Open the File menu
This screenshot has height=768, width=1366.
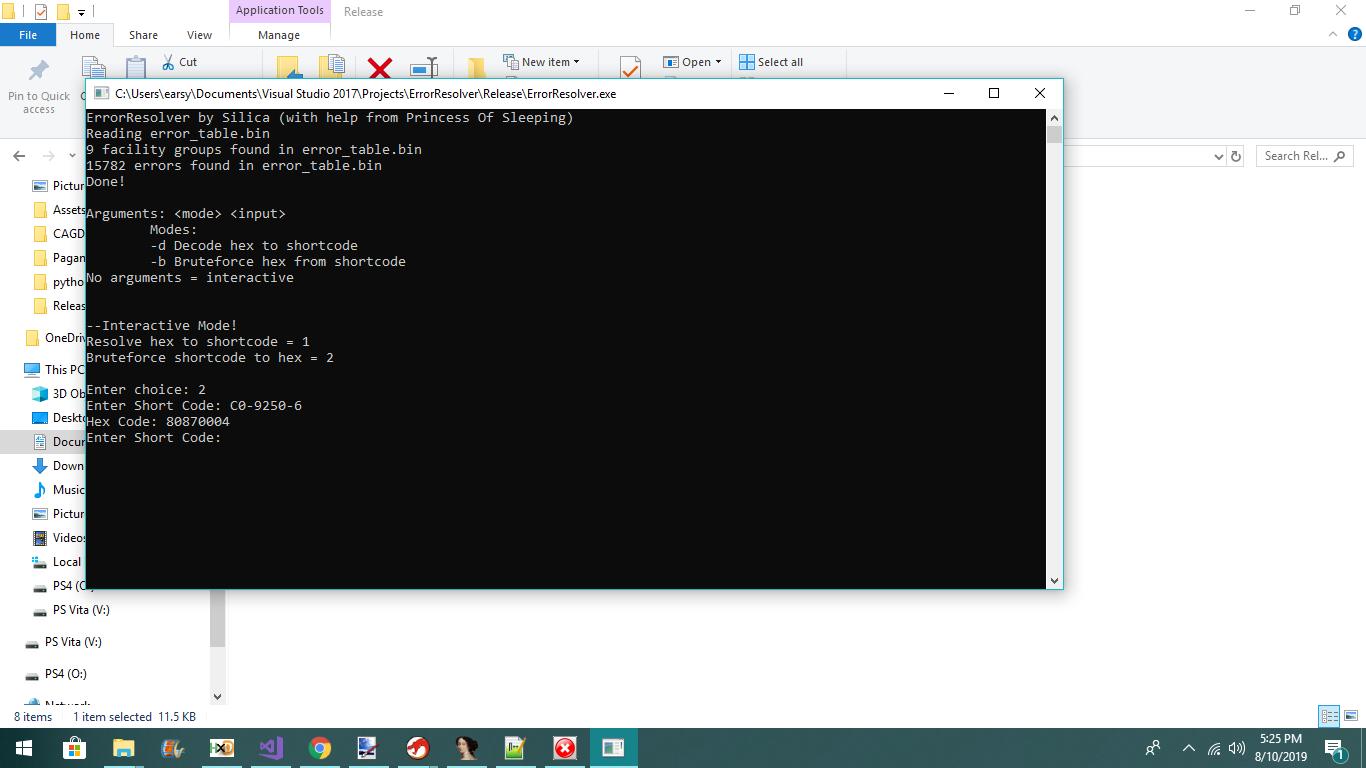point(28,35)
